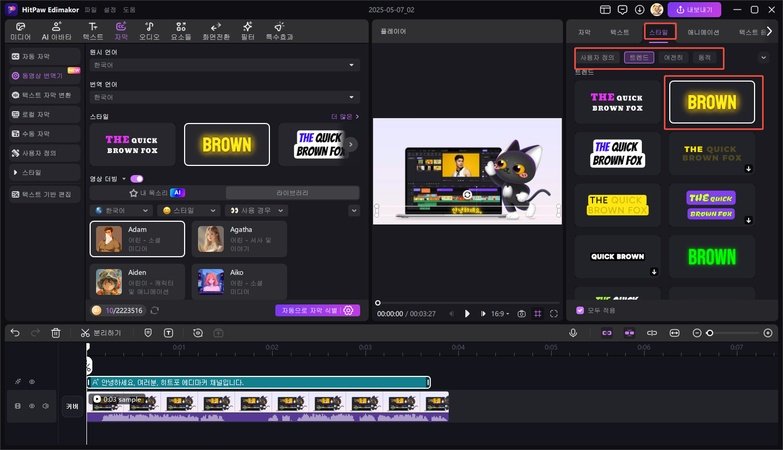Adjust the timeline zoom slider handle

click(710, 333)
